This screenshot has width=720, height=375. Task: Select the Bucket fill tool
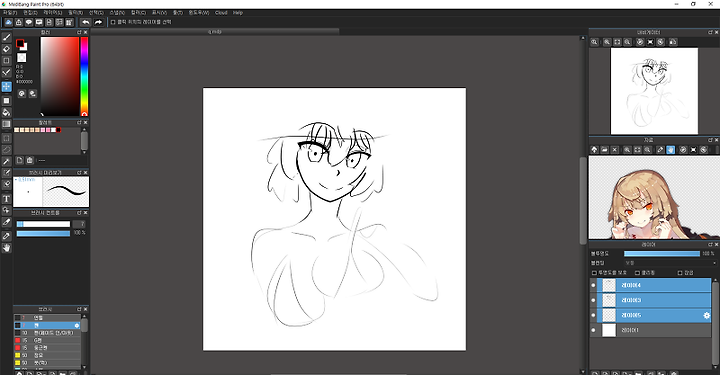(6, 112)
